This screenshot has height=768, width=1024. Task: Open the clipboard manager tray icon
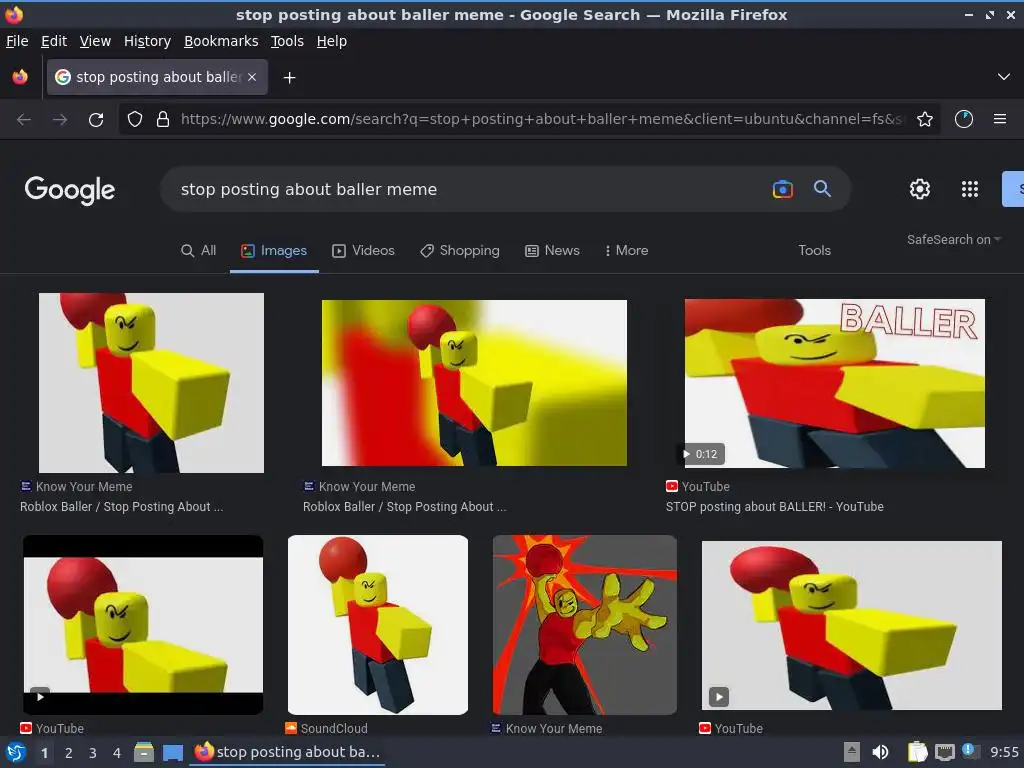click(917, 752)
